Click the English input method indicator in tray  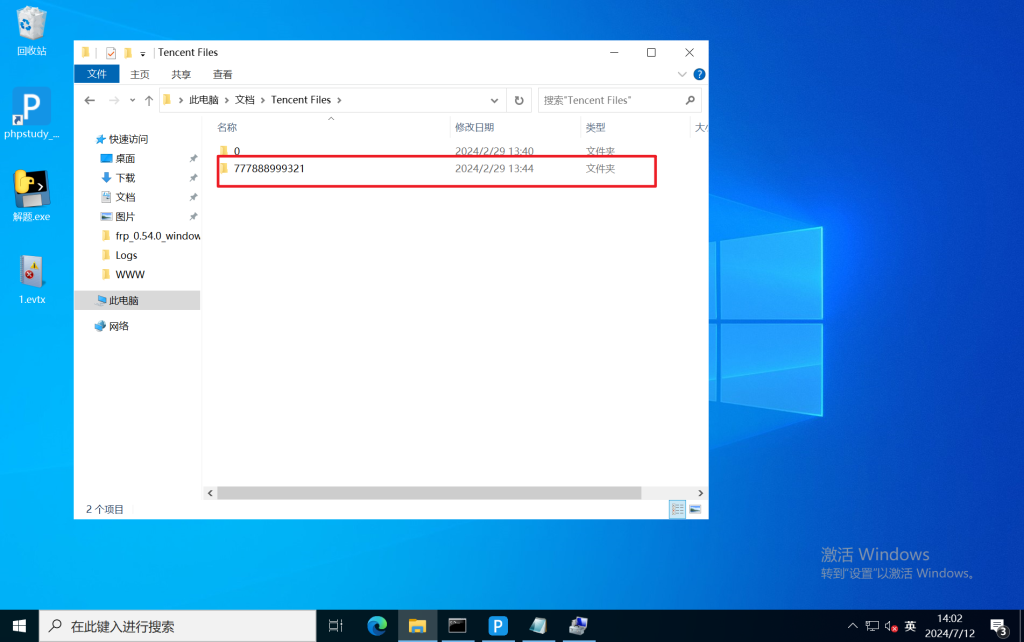pyautogui.click(x=910, y=626)
